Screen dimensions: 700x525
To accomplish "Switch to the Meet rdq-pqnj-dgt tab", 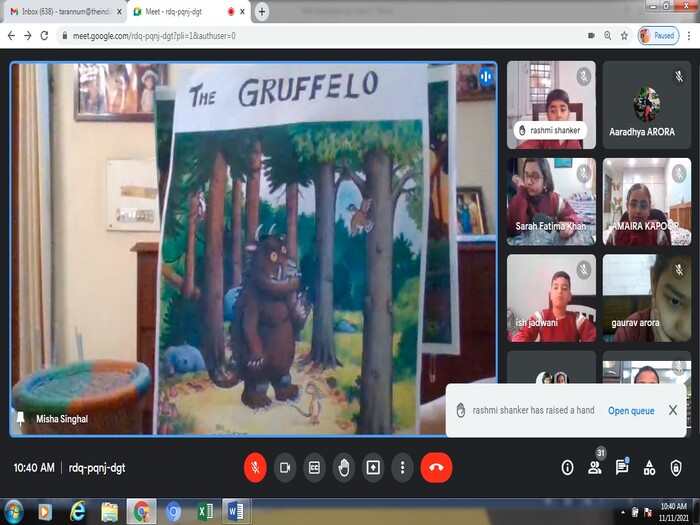I will click(x=188, y=12).
